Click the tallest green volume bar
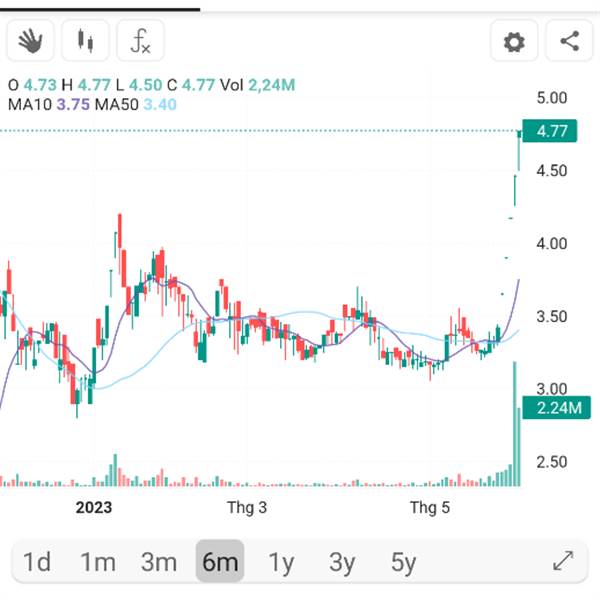The image size is (600, 600). 515,424
